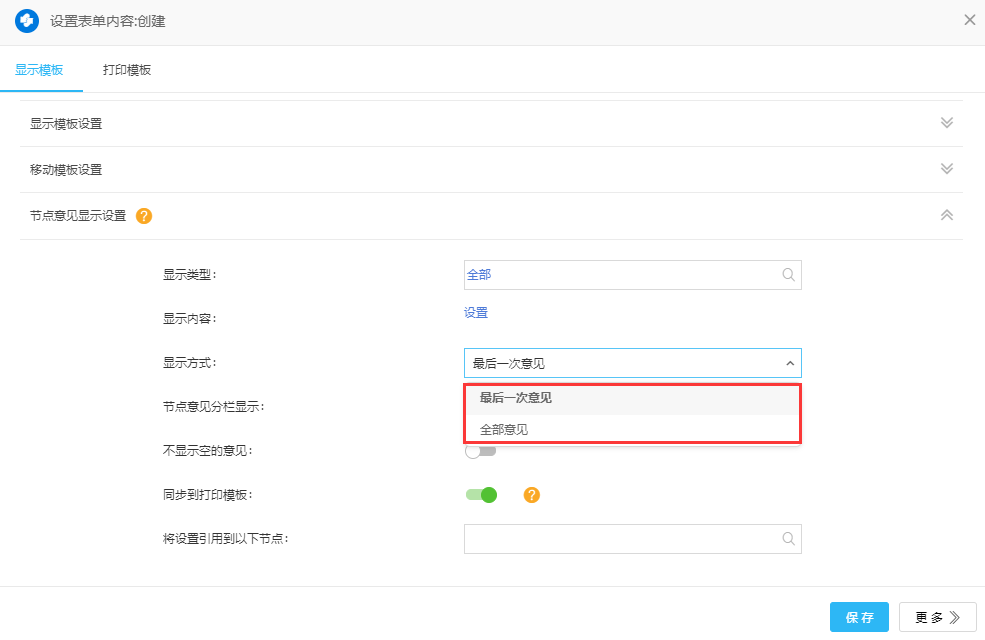Expand the 显示模板设置 section chevron
Image resolution: width=985 pixels, height=640 pixels.
click(x=946, y=123)
